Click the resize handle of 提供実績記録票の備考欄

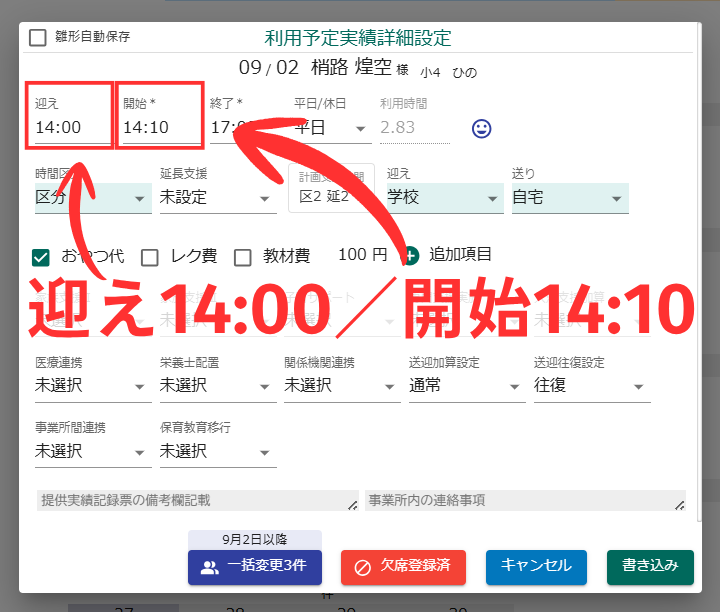point(352,505)
